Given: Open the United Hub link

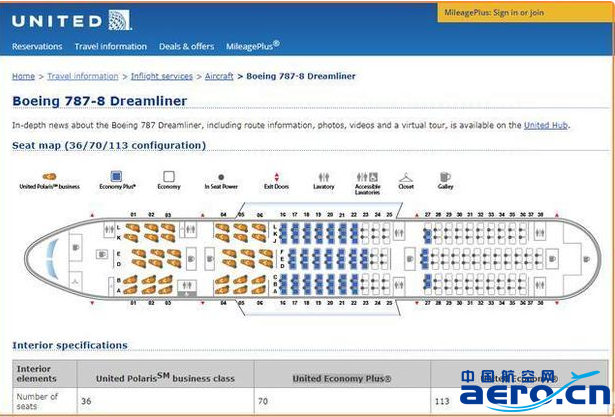Looking at the screenshot, I should (546, 126).
